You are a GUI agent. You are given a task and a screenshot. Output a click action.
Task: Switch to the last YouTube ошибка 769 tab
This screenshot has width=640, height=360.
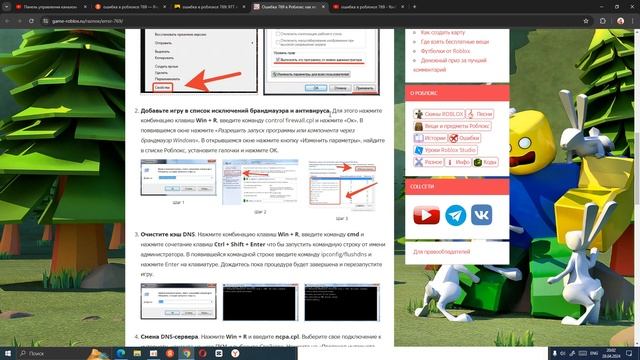coord(369,7)
